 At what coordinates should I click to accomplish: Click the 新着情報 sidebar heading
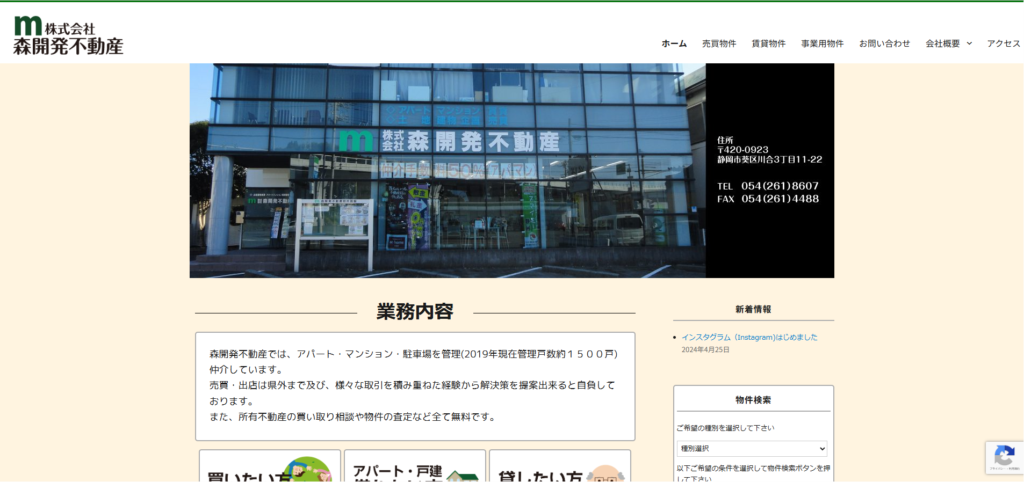[x=753, y=309]
